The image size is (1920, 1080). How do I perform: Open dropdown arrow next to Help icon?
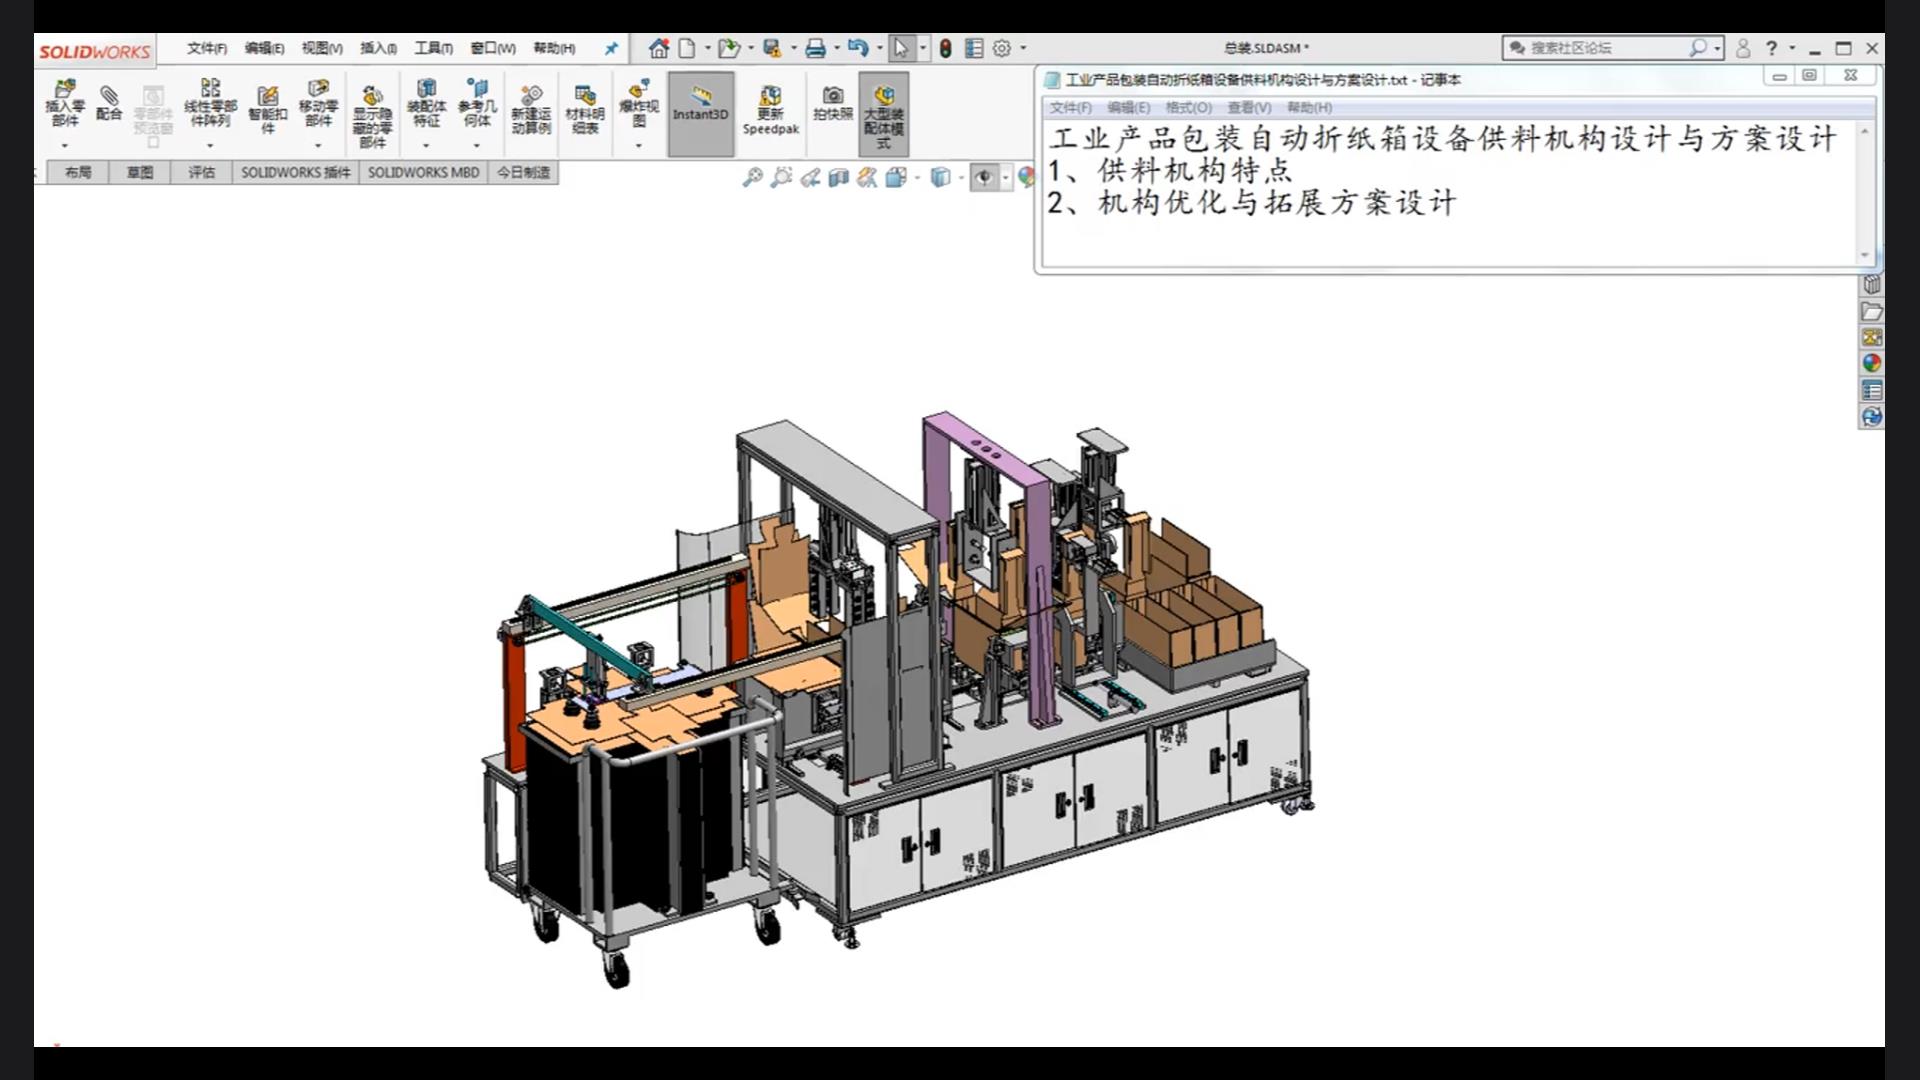click(x=1792, y=48)
